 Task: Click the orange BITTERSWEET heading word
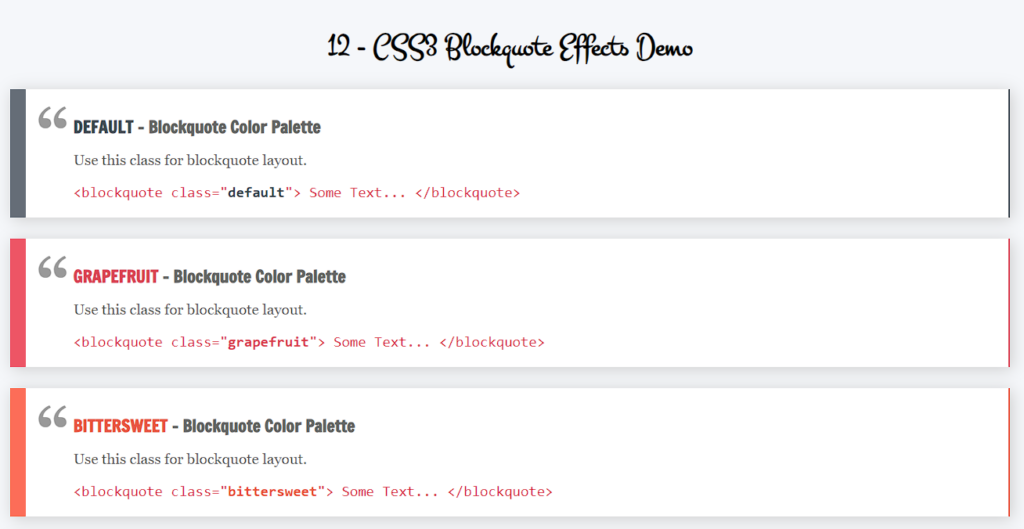[120, 427]
